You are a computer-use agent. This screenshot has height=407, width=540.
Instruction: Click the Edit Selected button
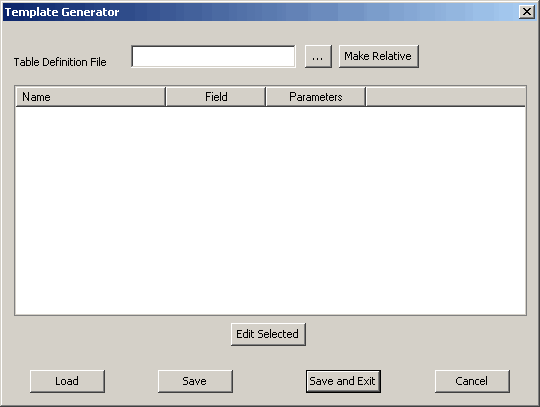pyautogui.click(x=268, y=334)
